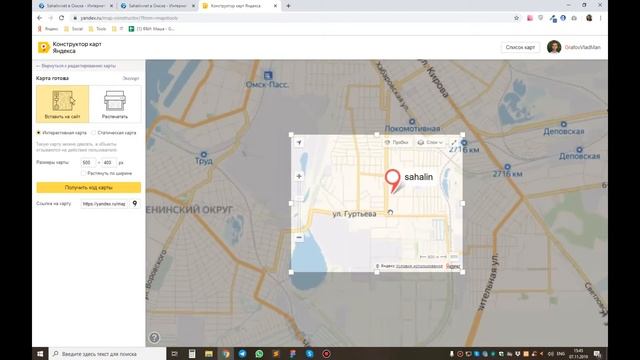Click the map height field showing 400
Image resolution: width=640 pixels, height=360 pixels.
click(x=109, y=162)
